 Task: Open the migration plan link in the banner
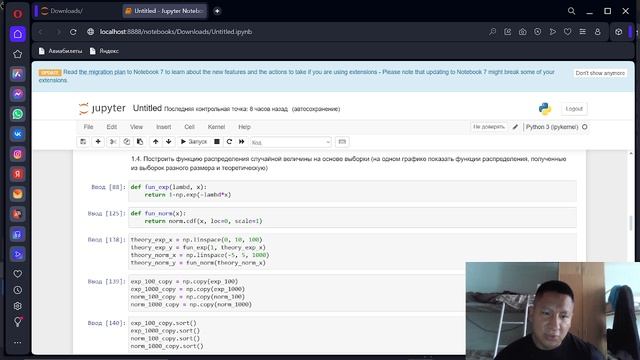point(102,72)
